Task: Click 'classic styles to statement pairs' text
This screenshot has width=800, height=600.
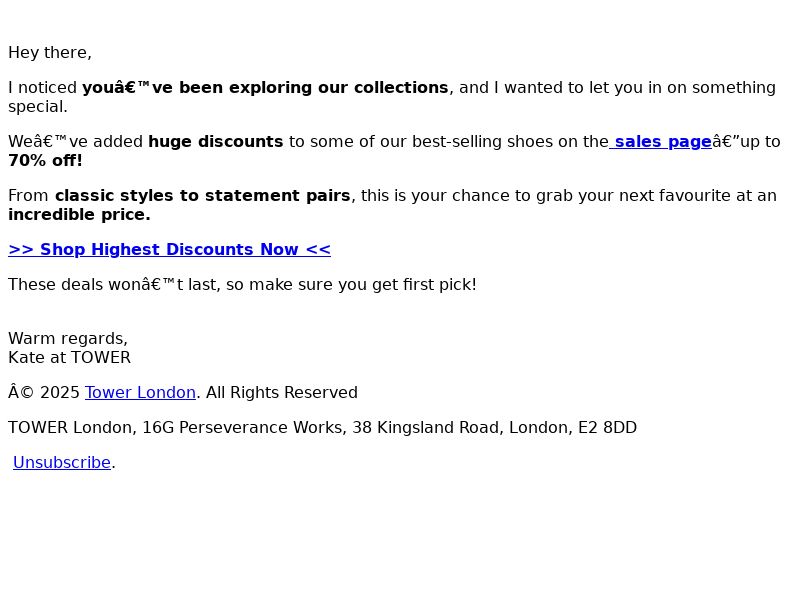Action: click(x=203, y=196)
